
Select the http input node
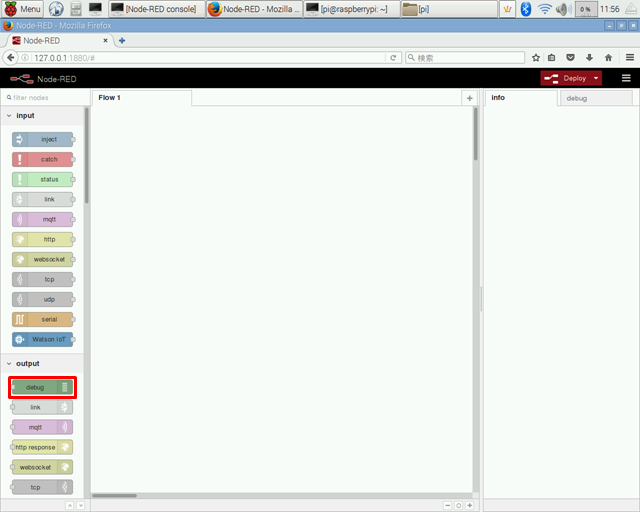(x=42, y=240)
